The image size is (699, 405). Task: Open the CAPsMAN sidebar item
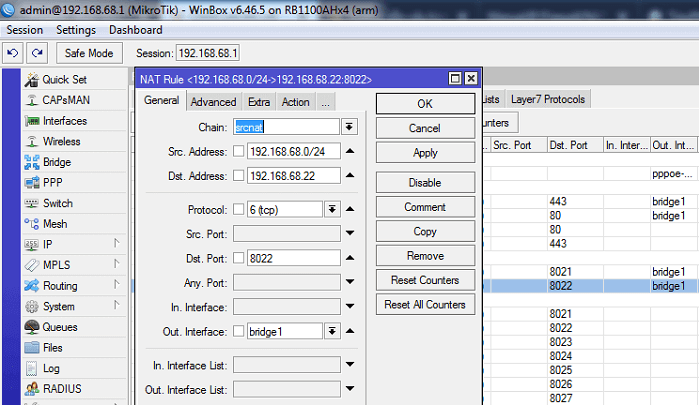click(x=68, y=100)
